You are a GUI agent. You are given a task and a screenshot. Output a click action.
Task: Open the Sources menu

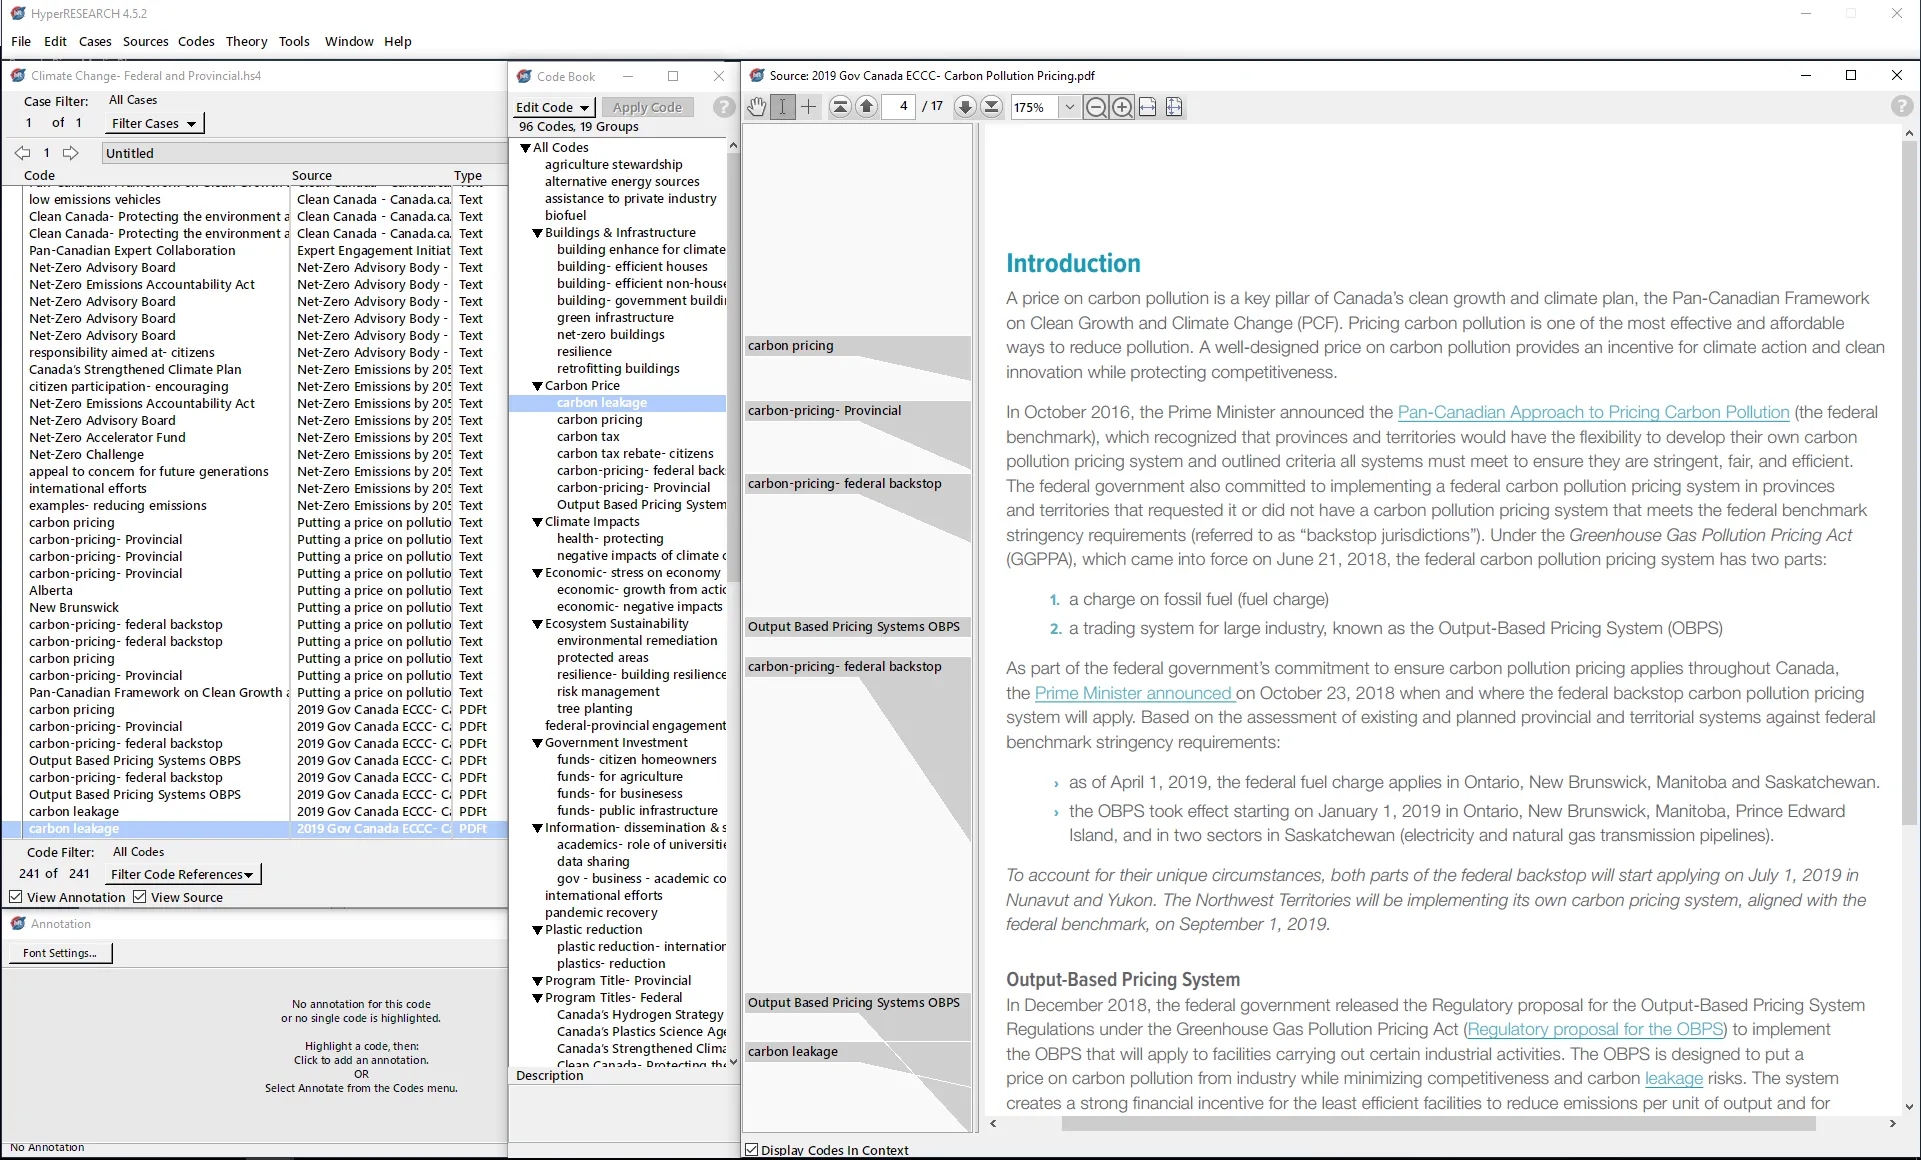point(145,41)
